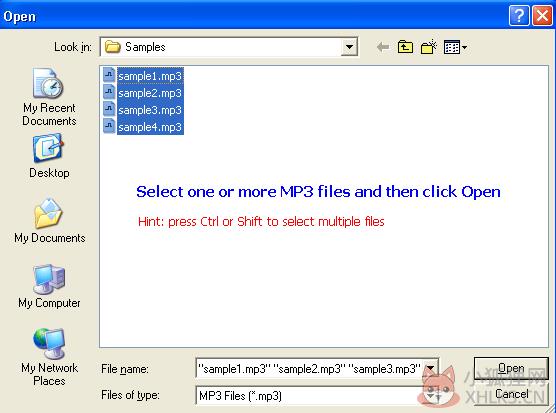
Task: Expand the File name dropdown arrow
Action: point(430,369)
